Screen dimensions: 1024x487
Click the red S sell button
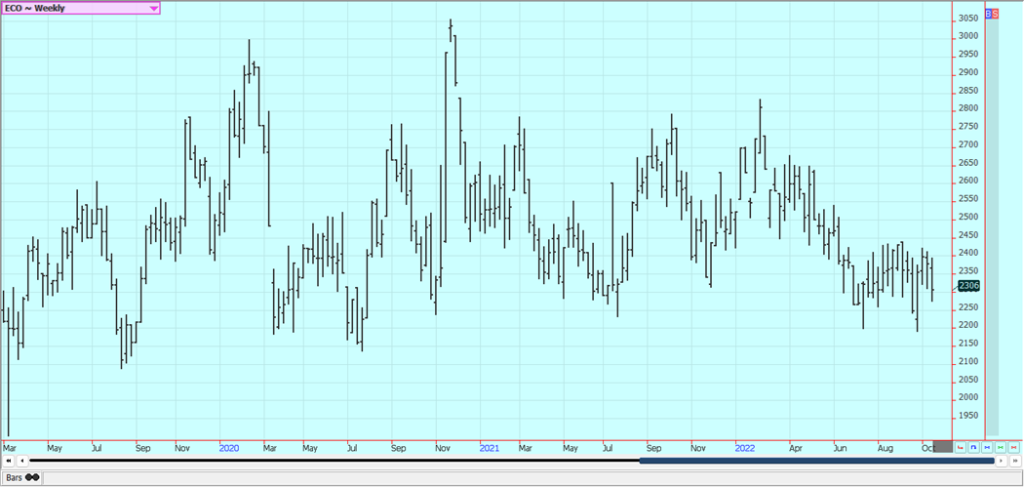click(995, 14)
